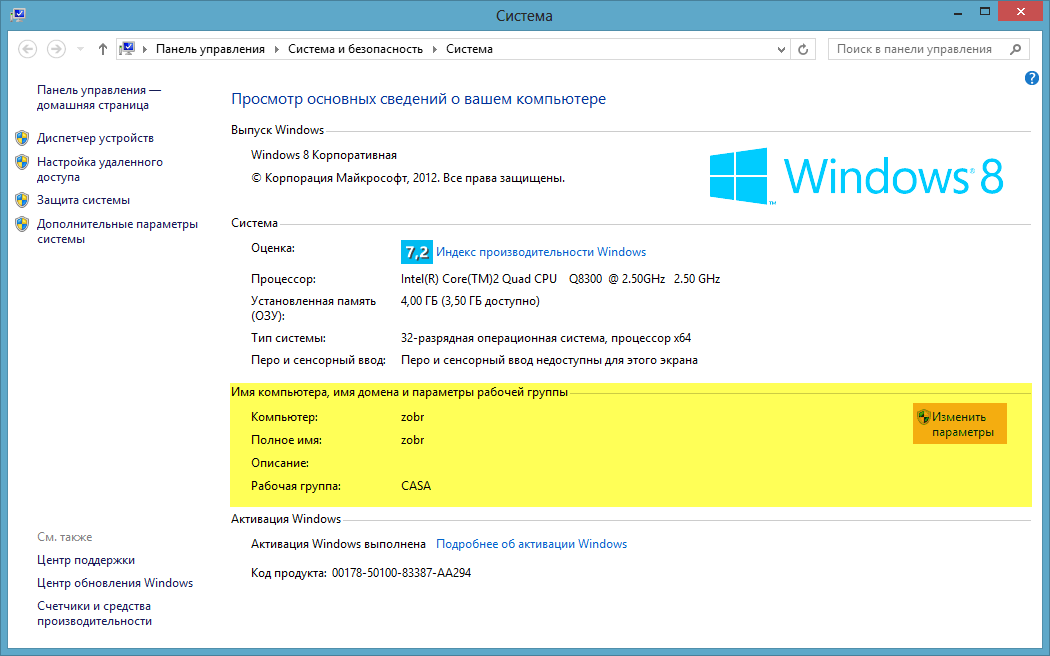
Task: Open Защита системы
Action: tap(84, 200)
